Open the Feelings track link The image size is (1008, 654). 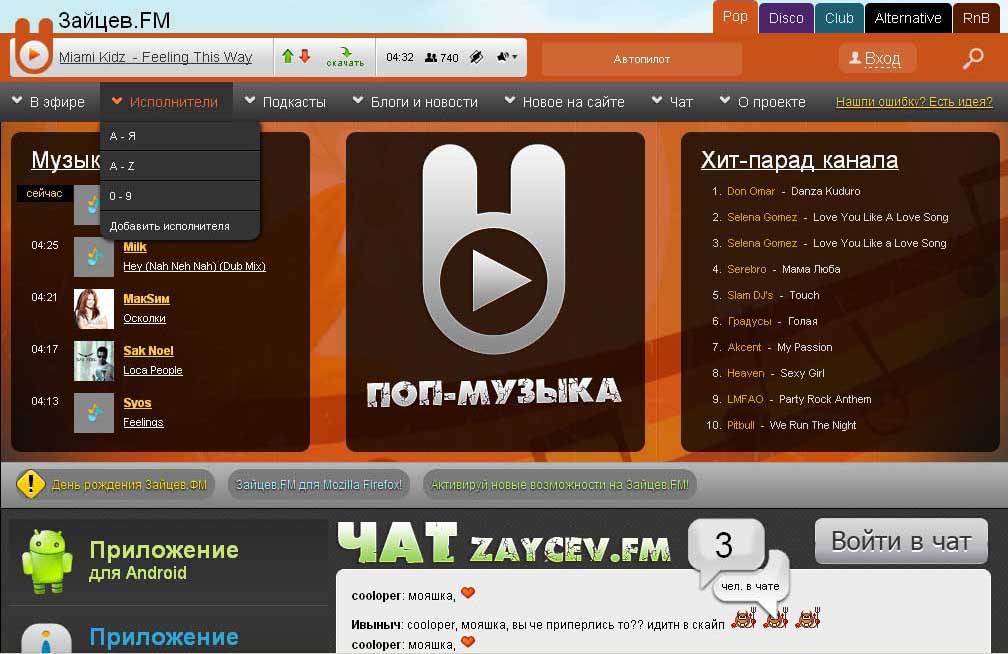143,422
